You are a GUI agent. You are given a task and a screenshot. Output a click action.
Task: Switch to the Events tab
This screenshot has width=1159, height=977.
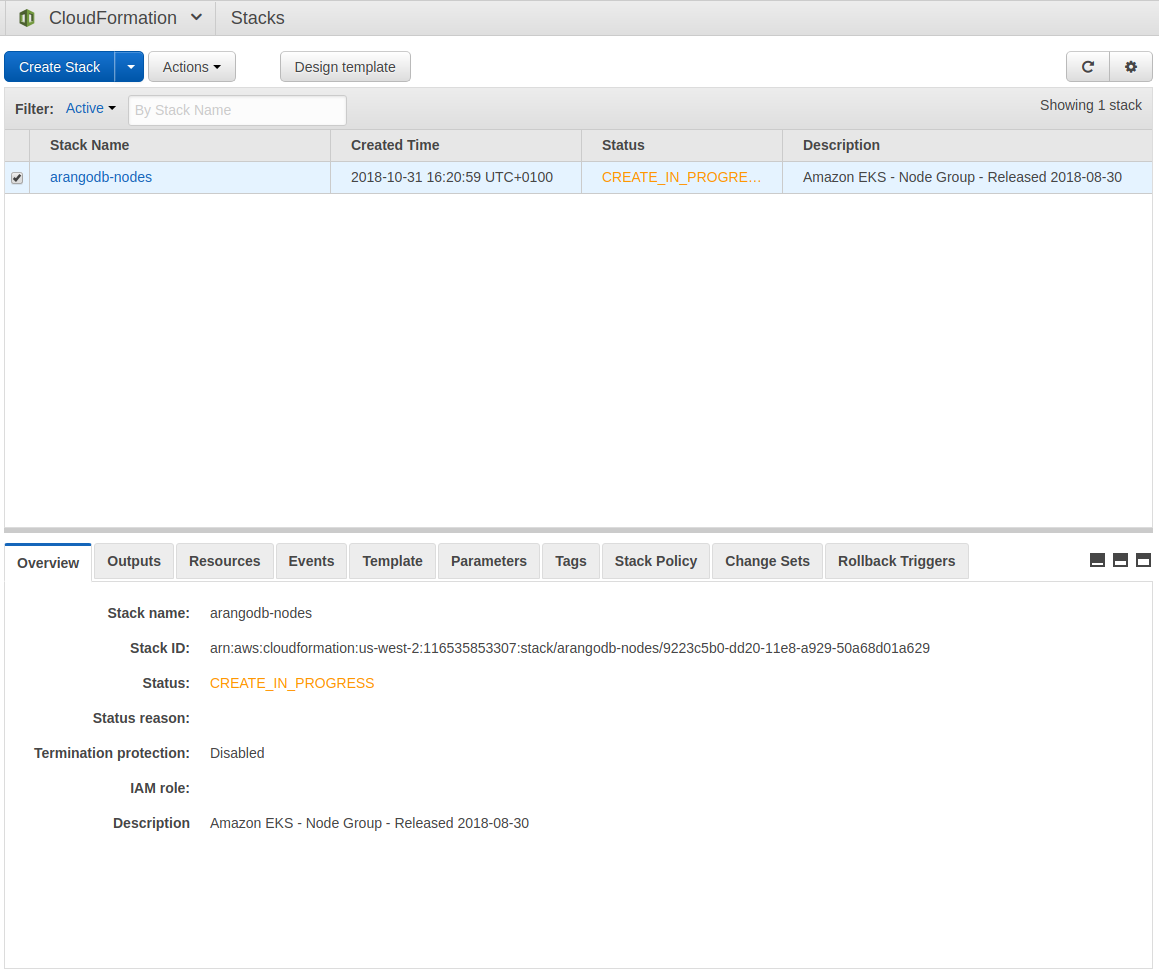pyautogui.click(x=311, y=561)
